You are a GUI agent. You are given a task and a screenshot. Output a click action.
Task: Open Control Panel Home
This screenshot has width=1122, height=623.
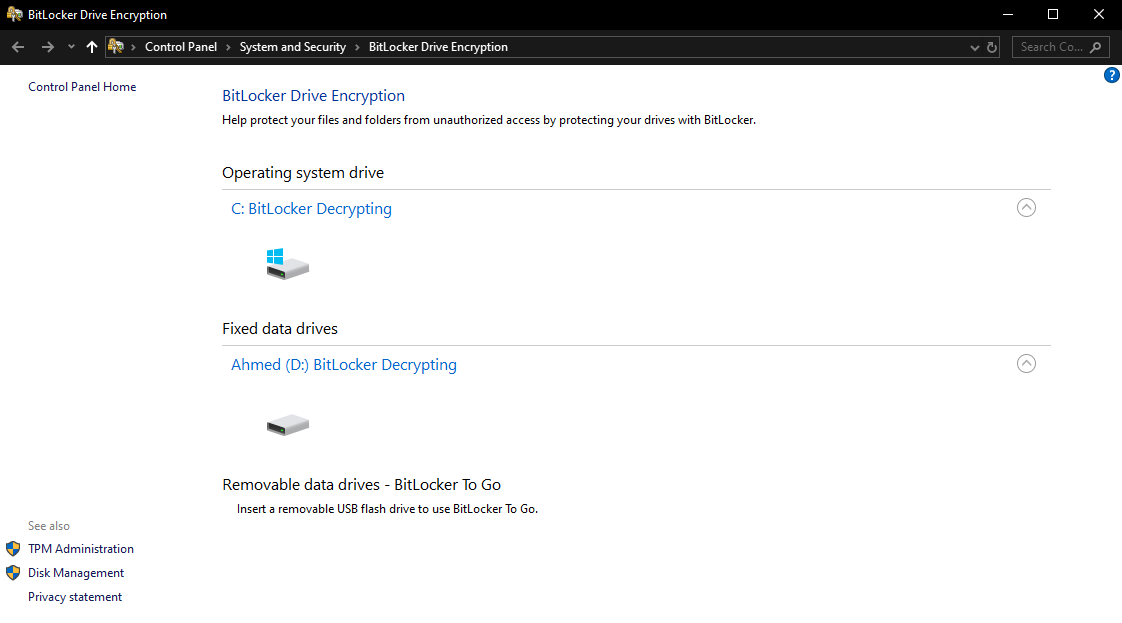point(82,86)
